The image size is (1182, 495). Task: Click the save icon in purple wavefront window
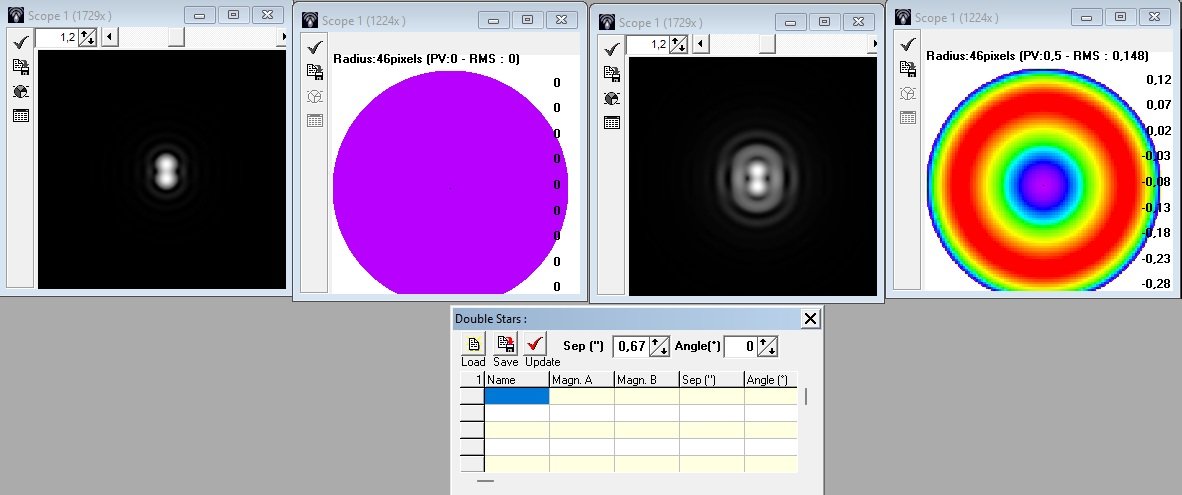[315, 72]
